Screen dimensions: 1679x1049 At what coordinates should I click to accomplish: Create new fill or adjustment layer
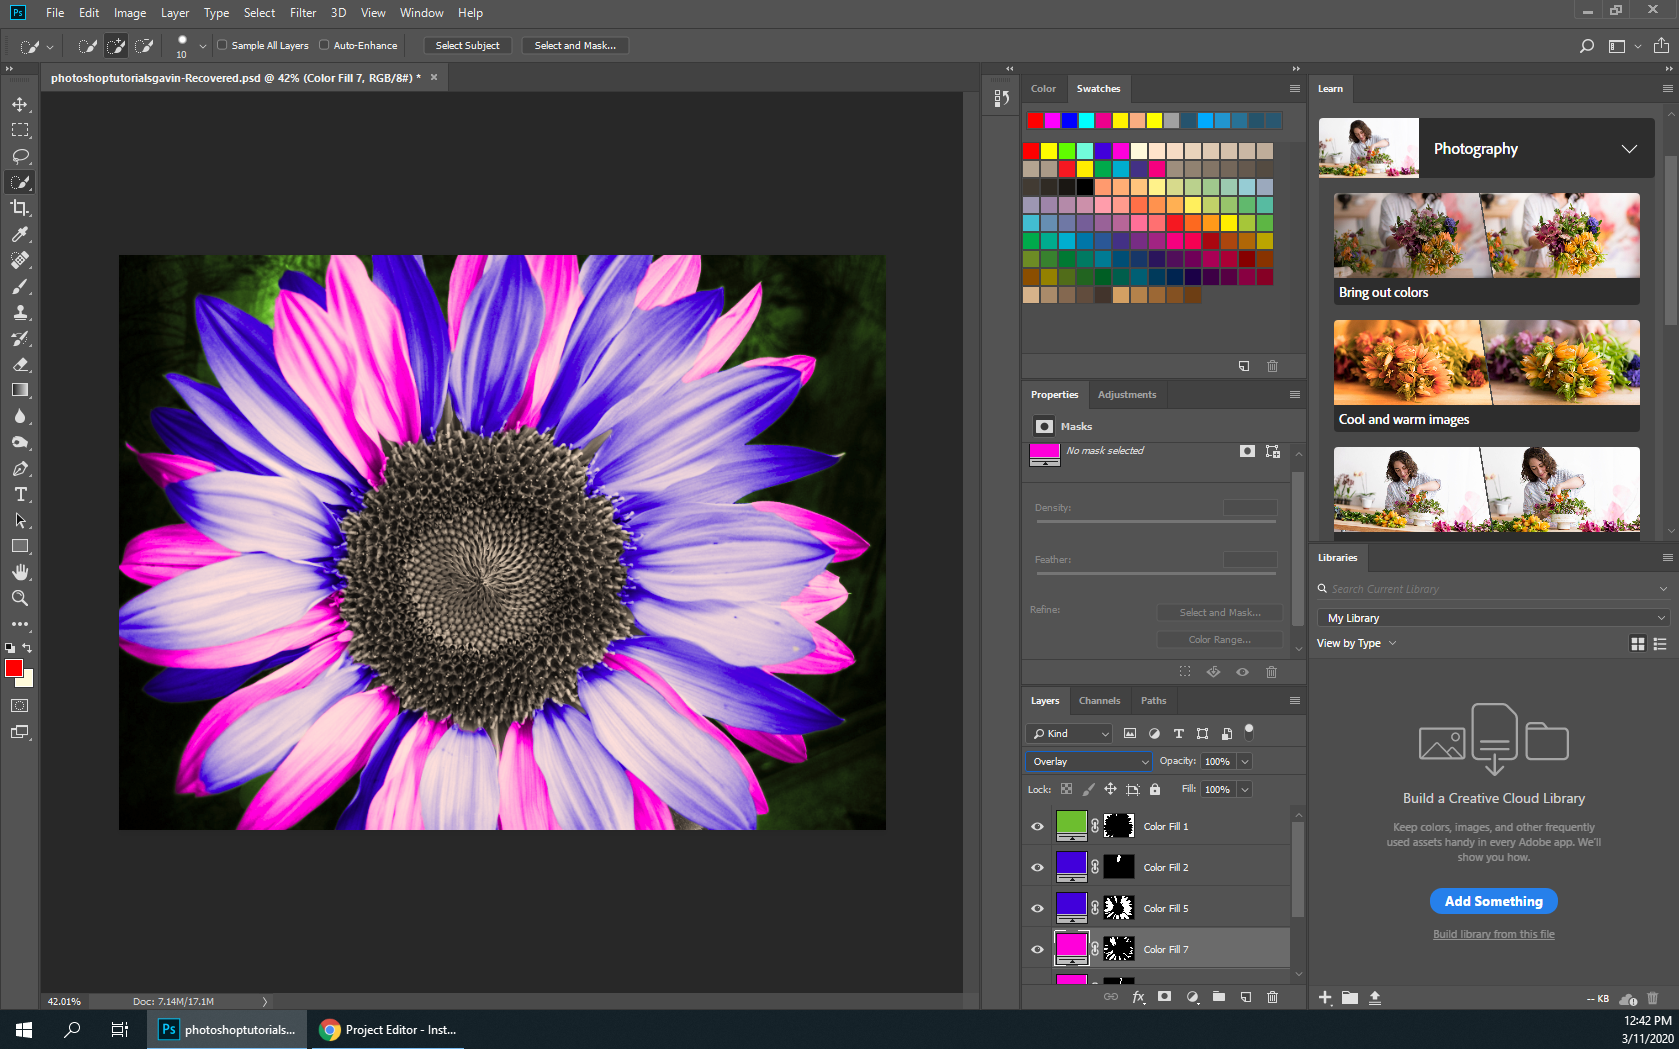(1192, 997)
